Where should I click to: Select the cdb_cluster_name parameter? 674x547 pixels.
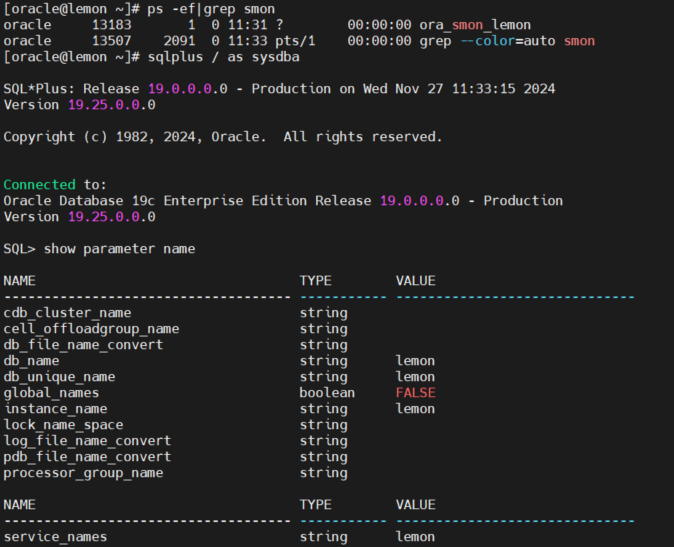[x=67, y=313]
